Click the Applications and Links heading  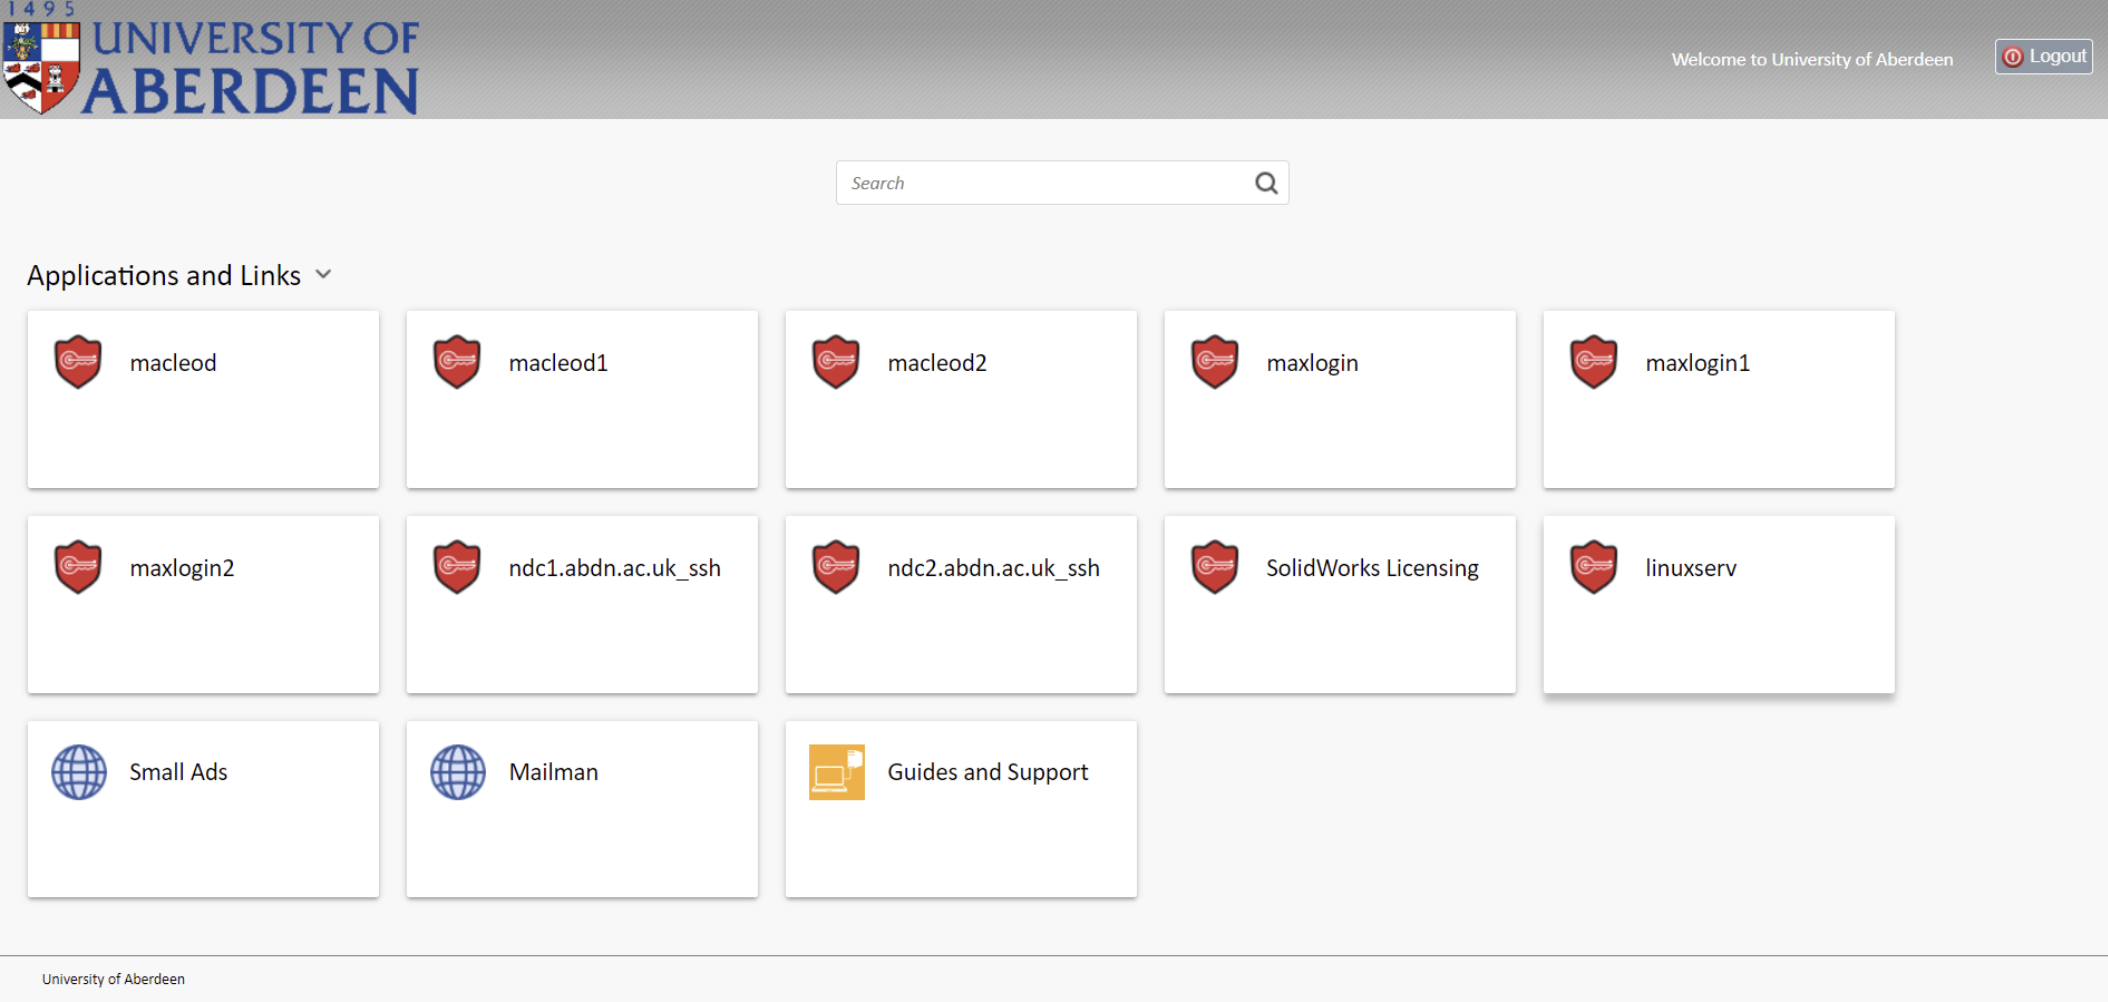click(164, 275)
